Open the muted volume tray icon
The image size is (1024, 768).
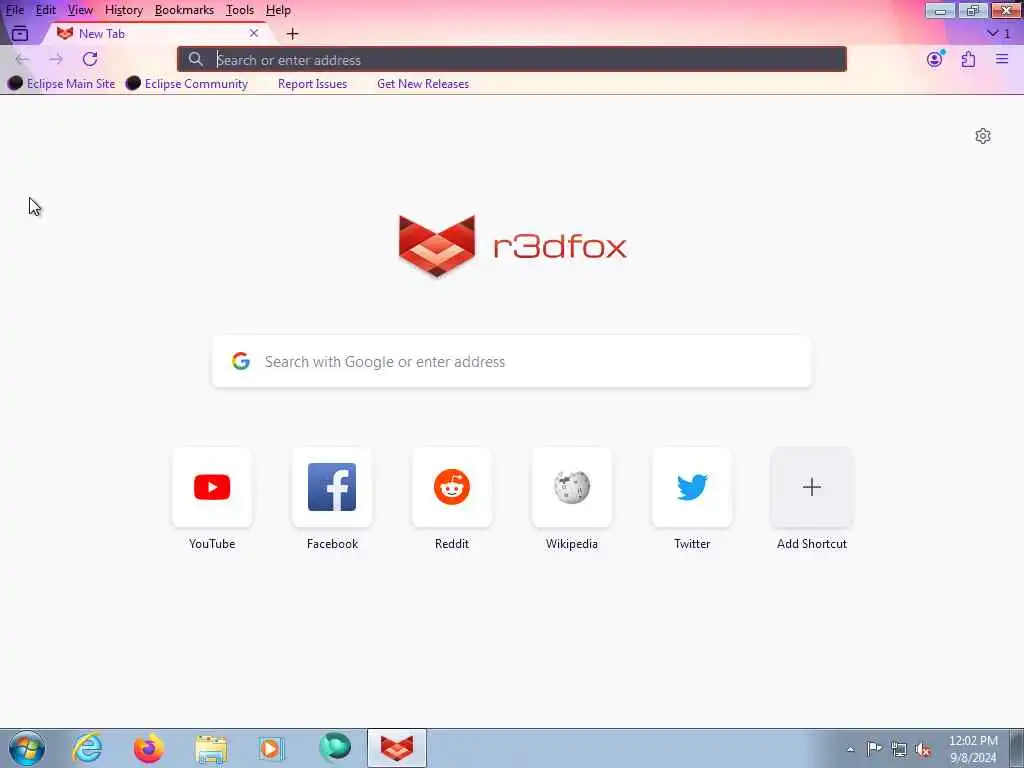923,749
